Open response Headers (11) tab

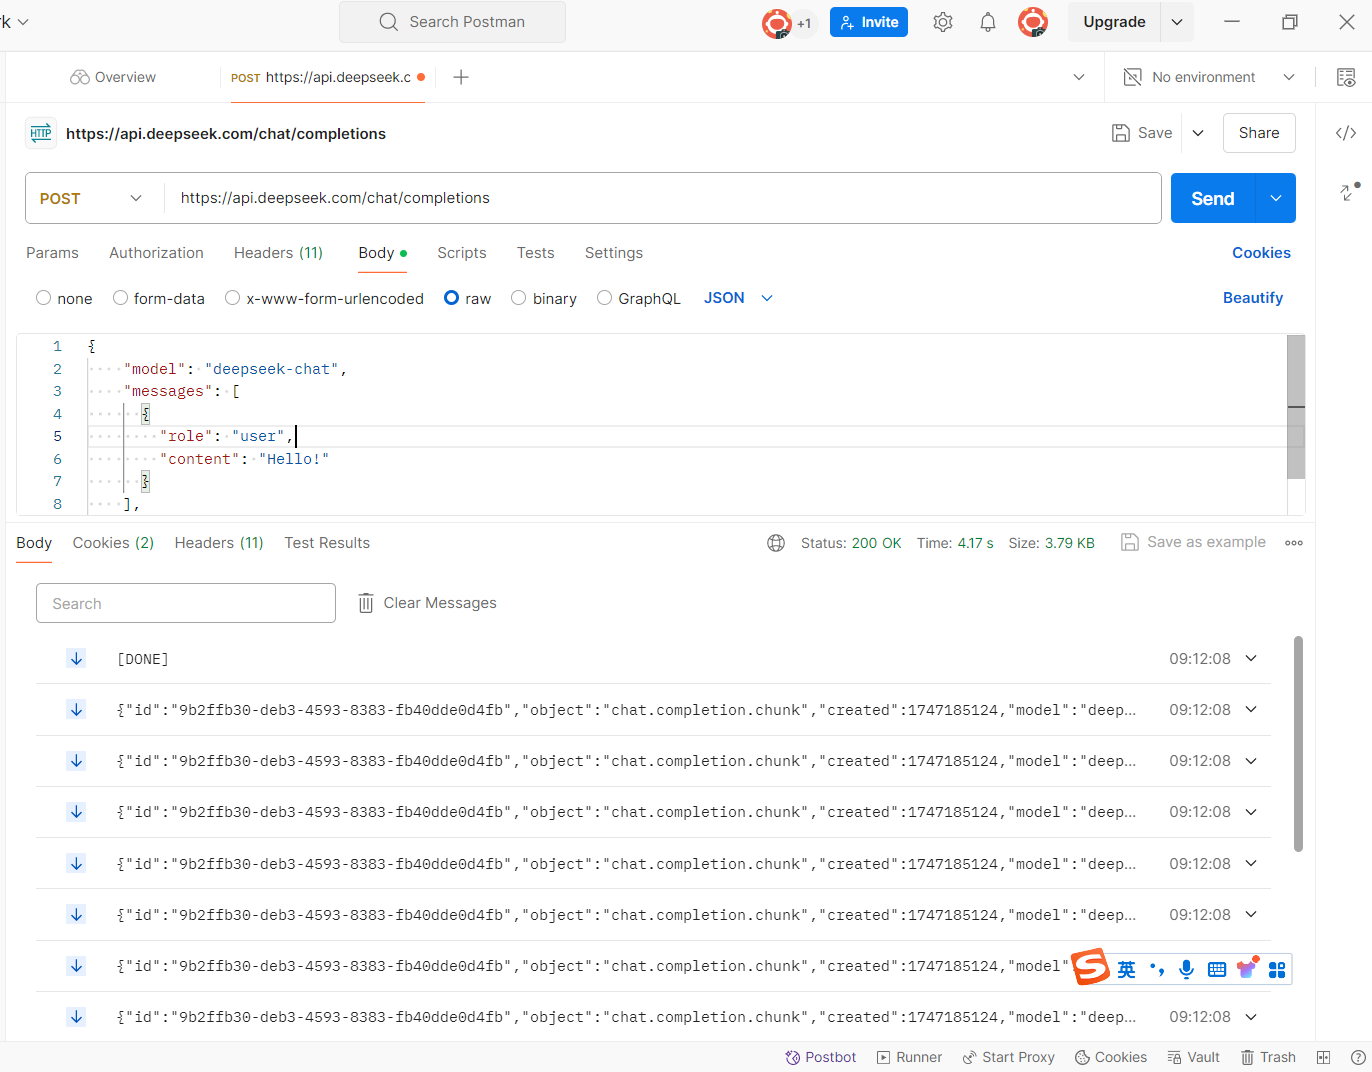click(219, 543)
